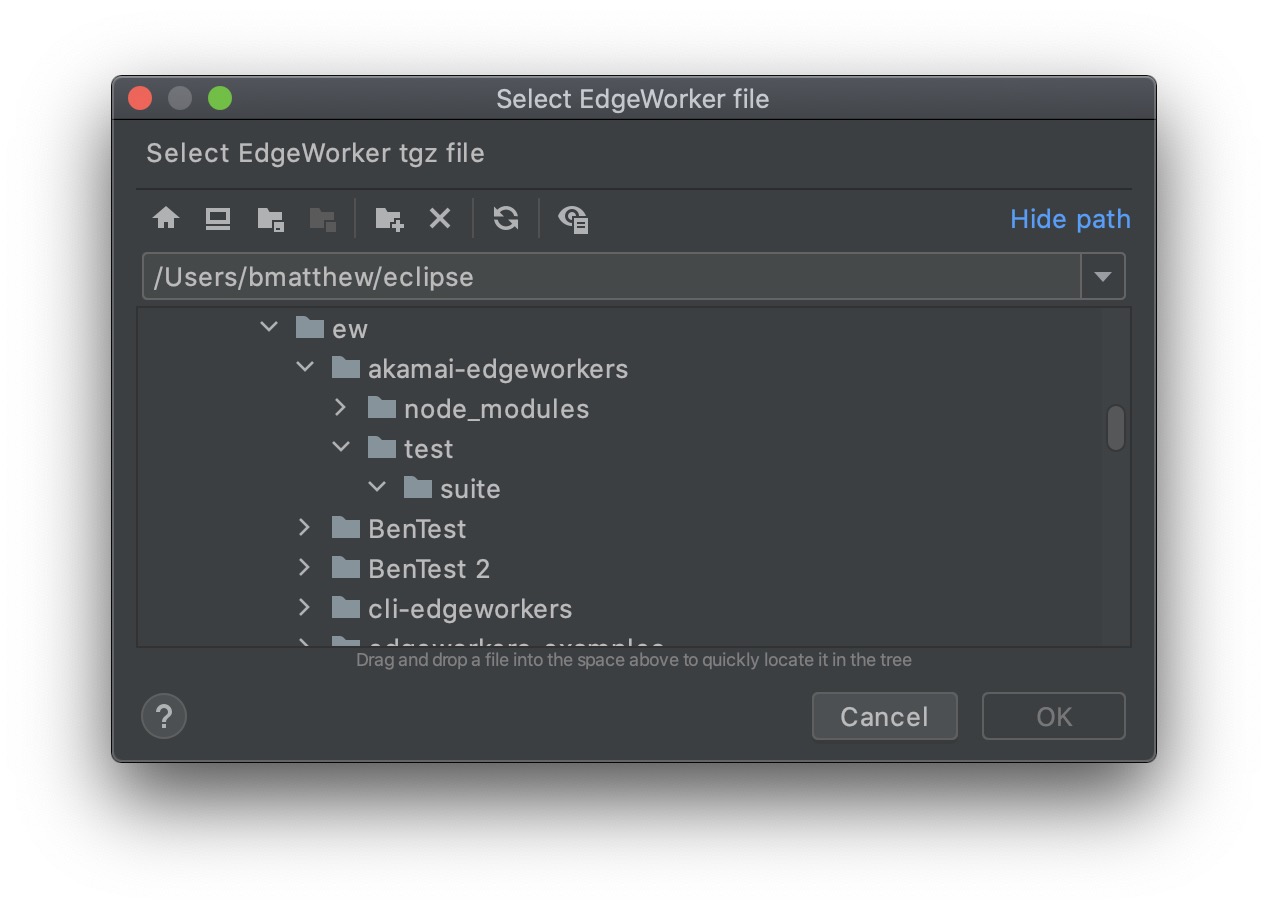Open help with the question mark button
Image resolution: width=1268 pixels, height=910 pixels.
[165, 716]
